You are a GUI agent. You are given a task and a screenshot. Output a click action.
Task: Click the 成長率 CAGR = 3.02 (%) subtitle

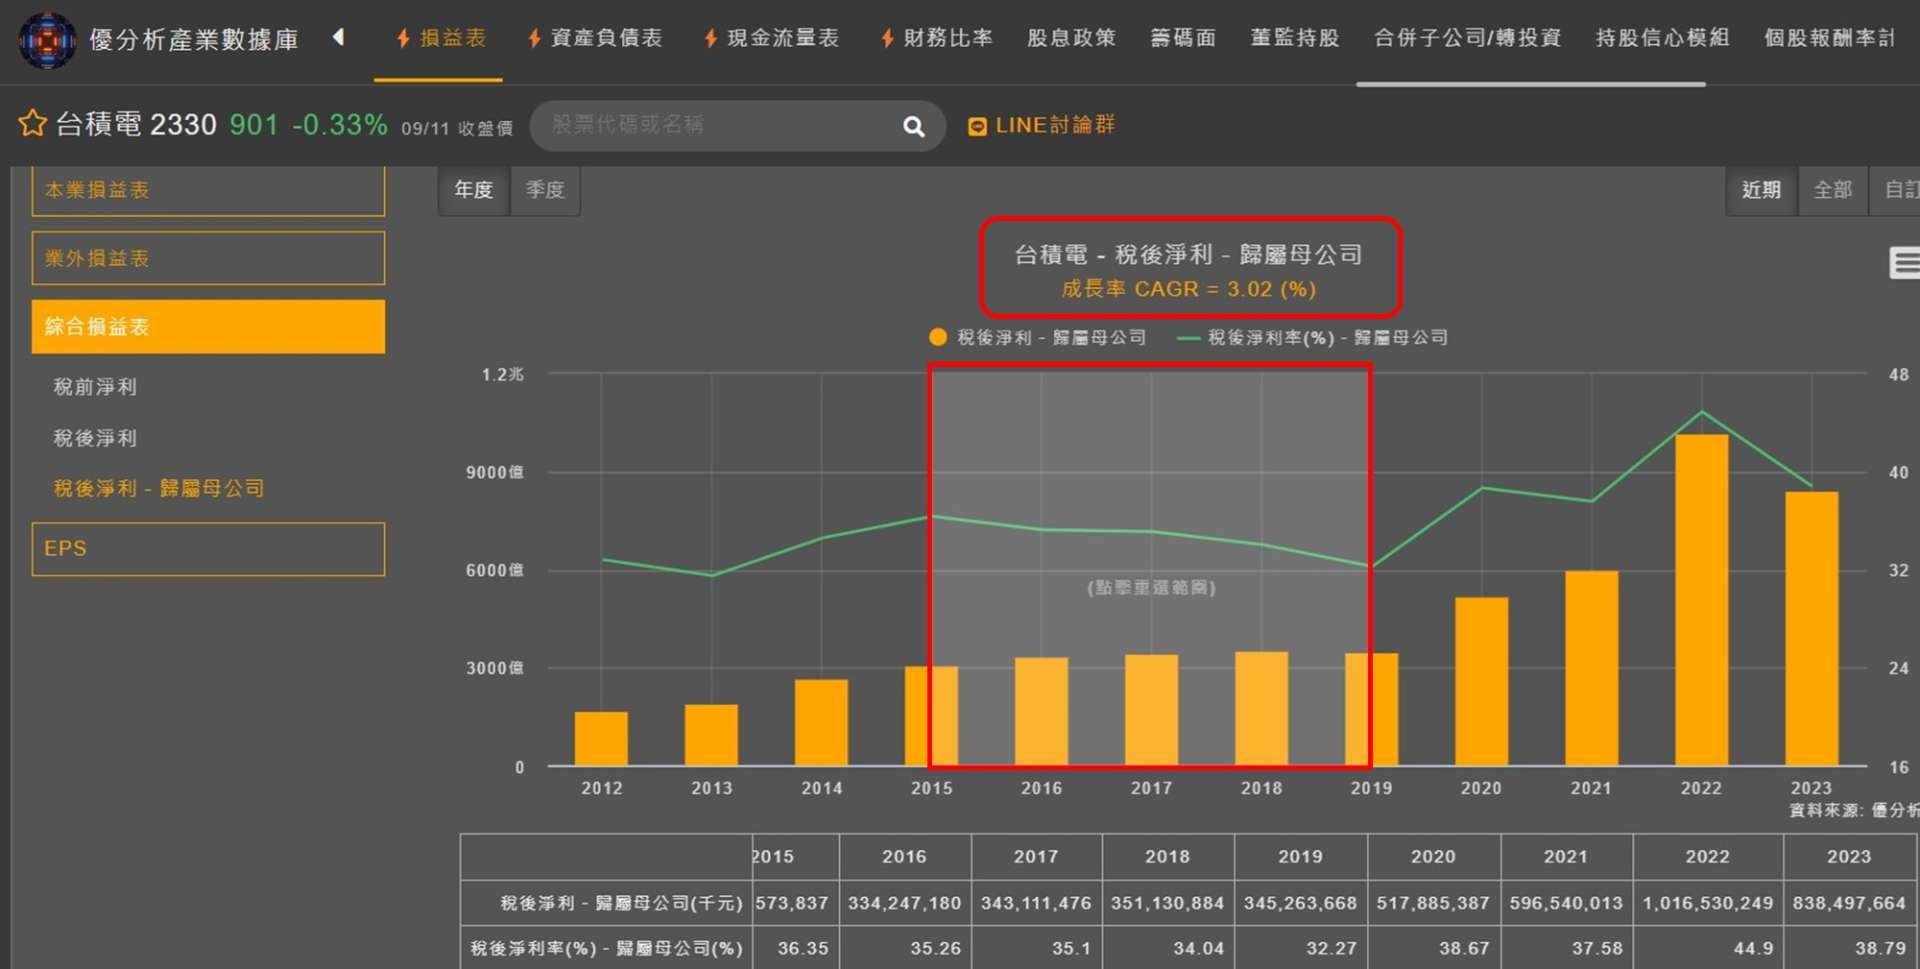(1189, 289)
